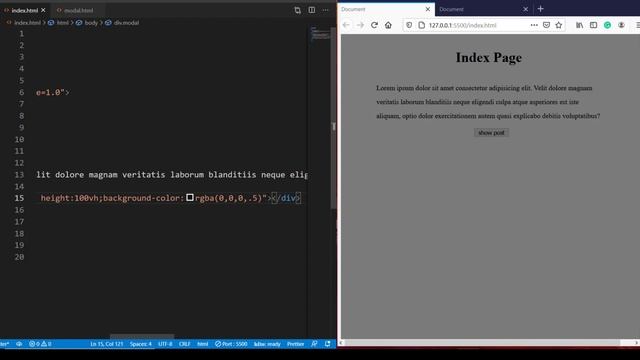Click Ln 15, Col 121 in status bar
Screen dimensions: 640x360
click(107, 344)
